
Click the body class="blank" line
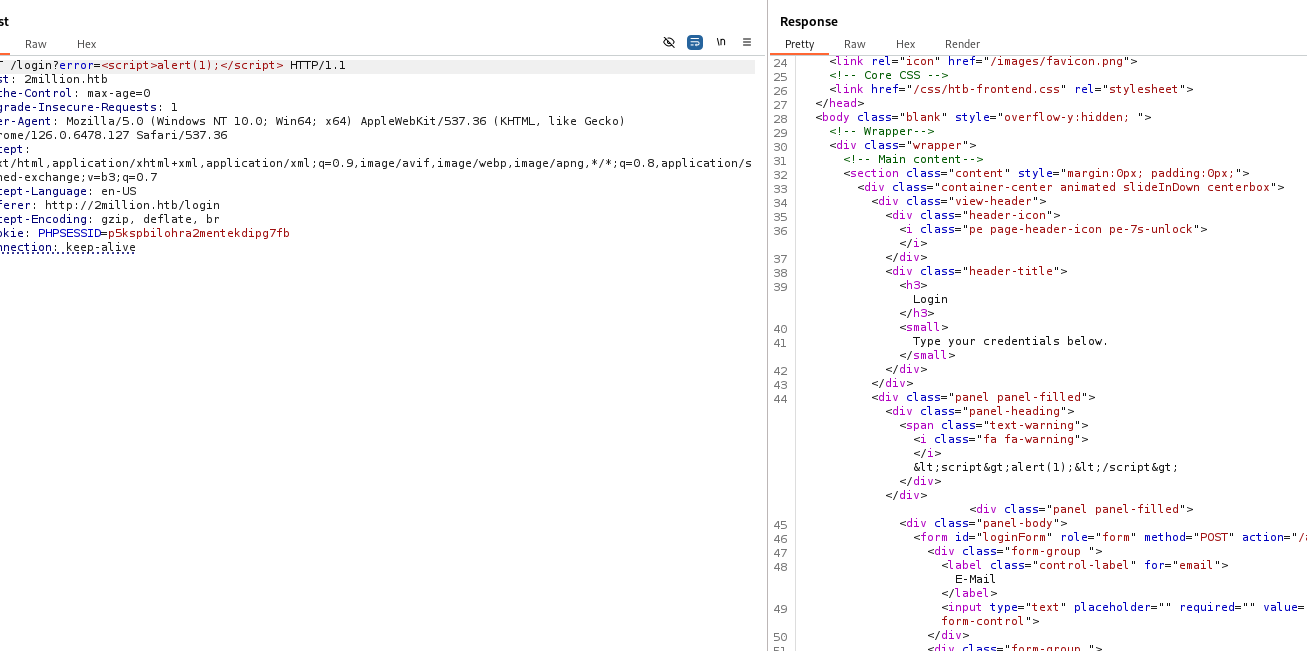pos(983,117)
